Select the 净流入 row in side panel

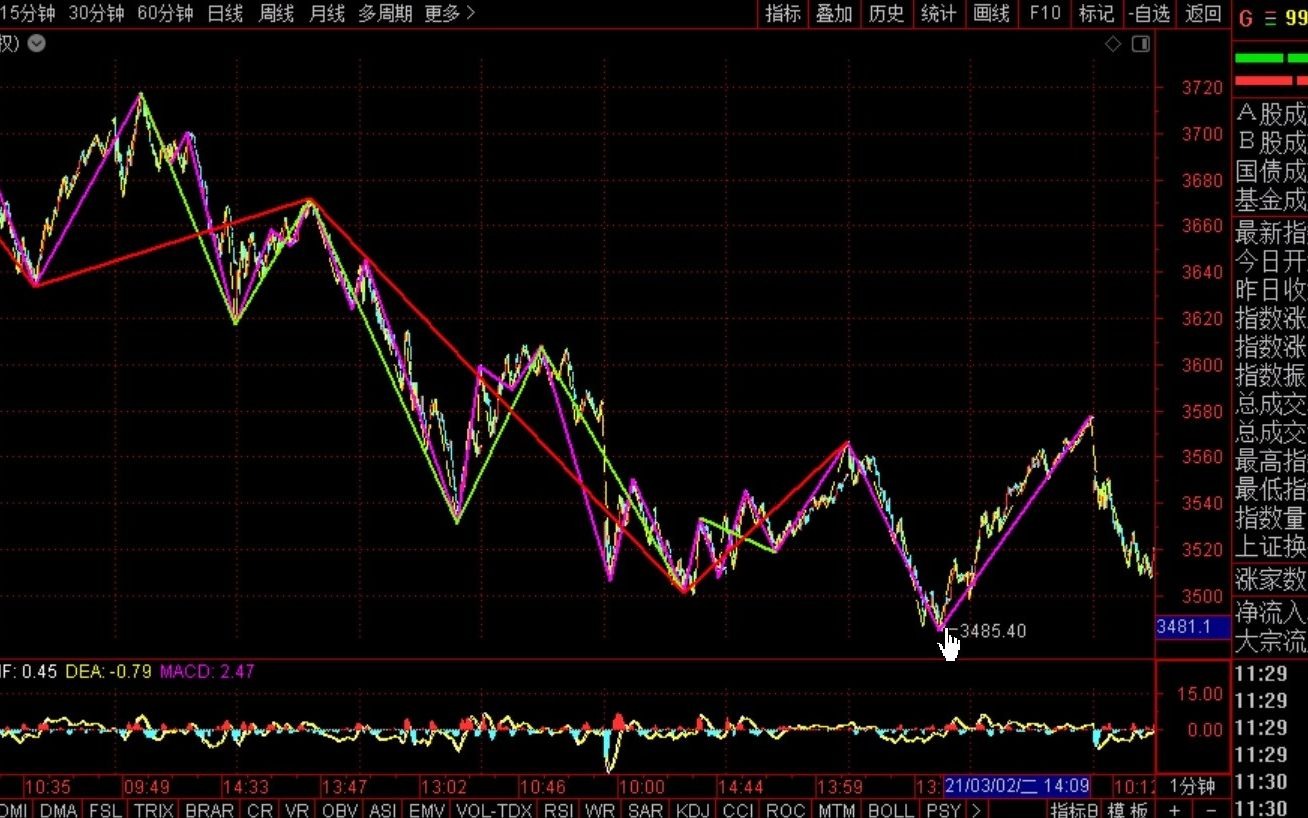1270,612
